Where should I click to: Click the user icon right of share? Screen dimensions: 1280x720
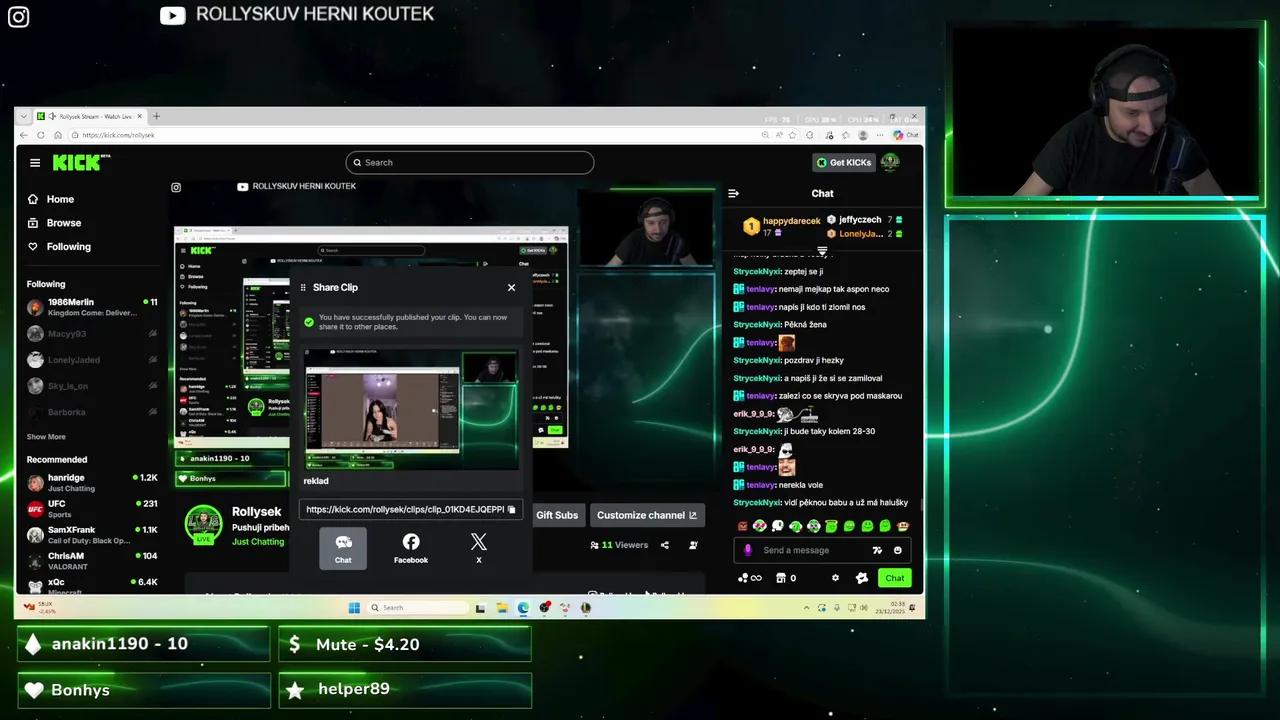tap(693, 545)
